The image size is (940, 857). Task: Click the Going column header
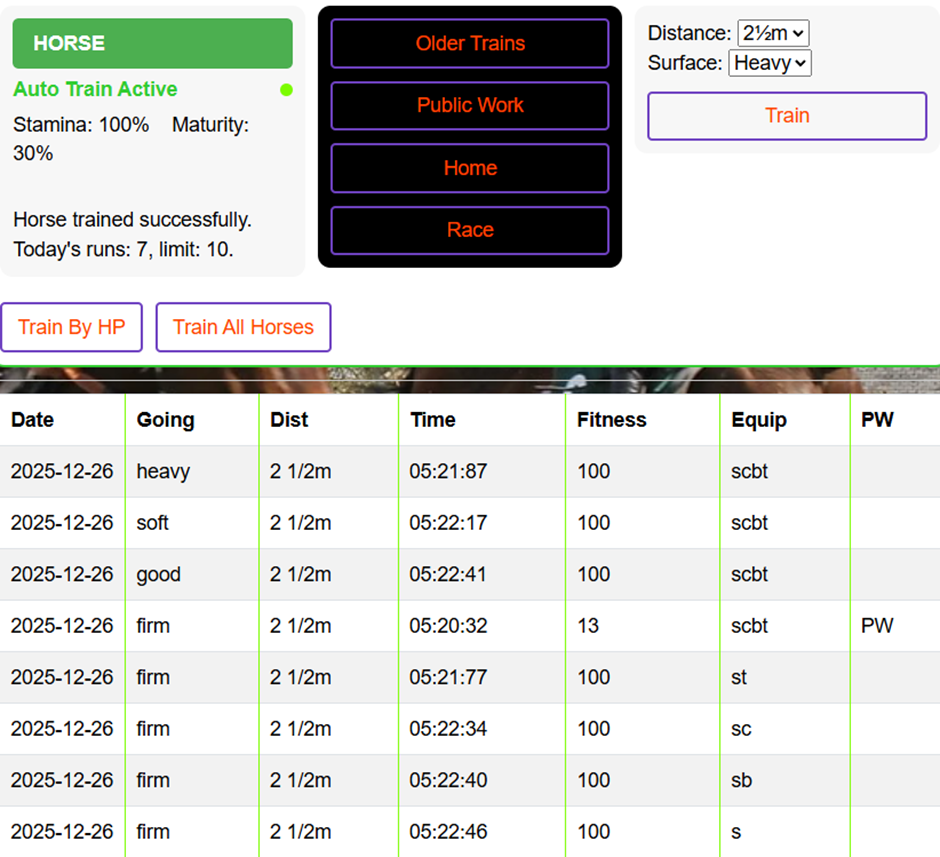coord(165,420)
